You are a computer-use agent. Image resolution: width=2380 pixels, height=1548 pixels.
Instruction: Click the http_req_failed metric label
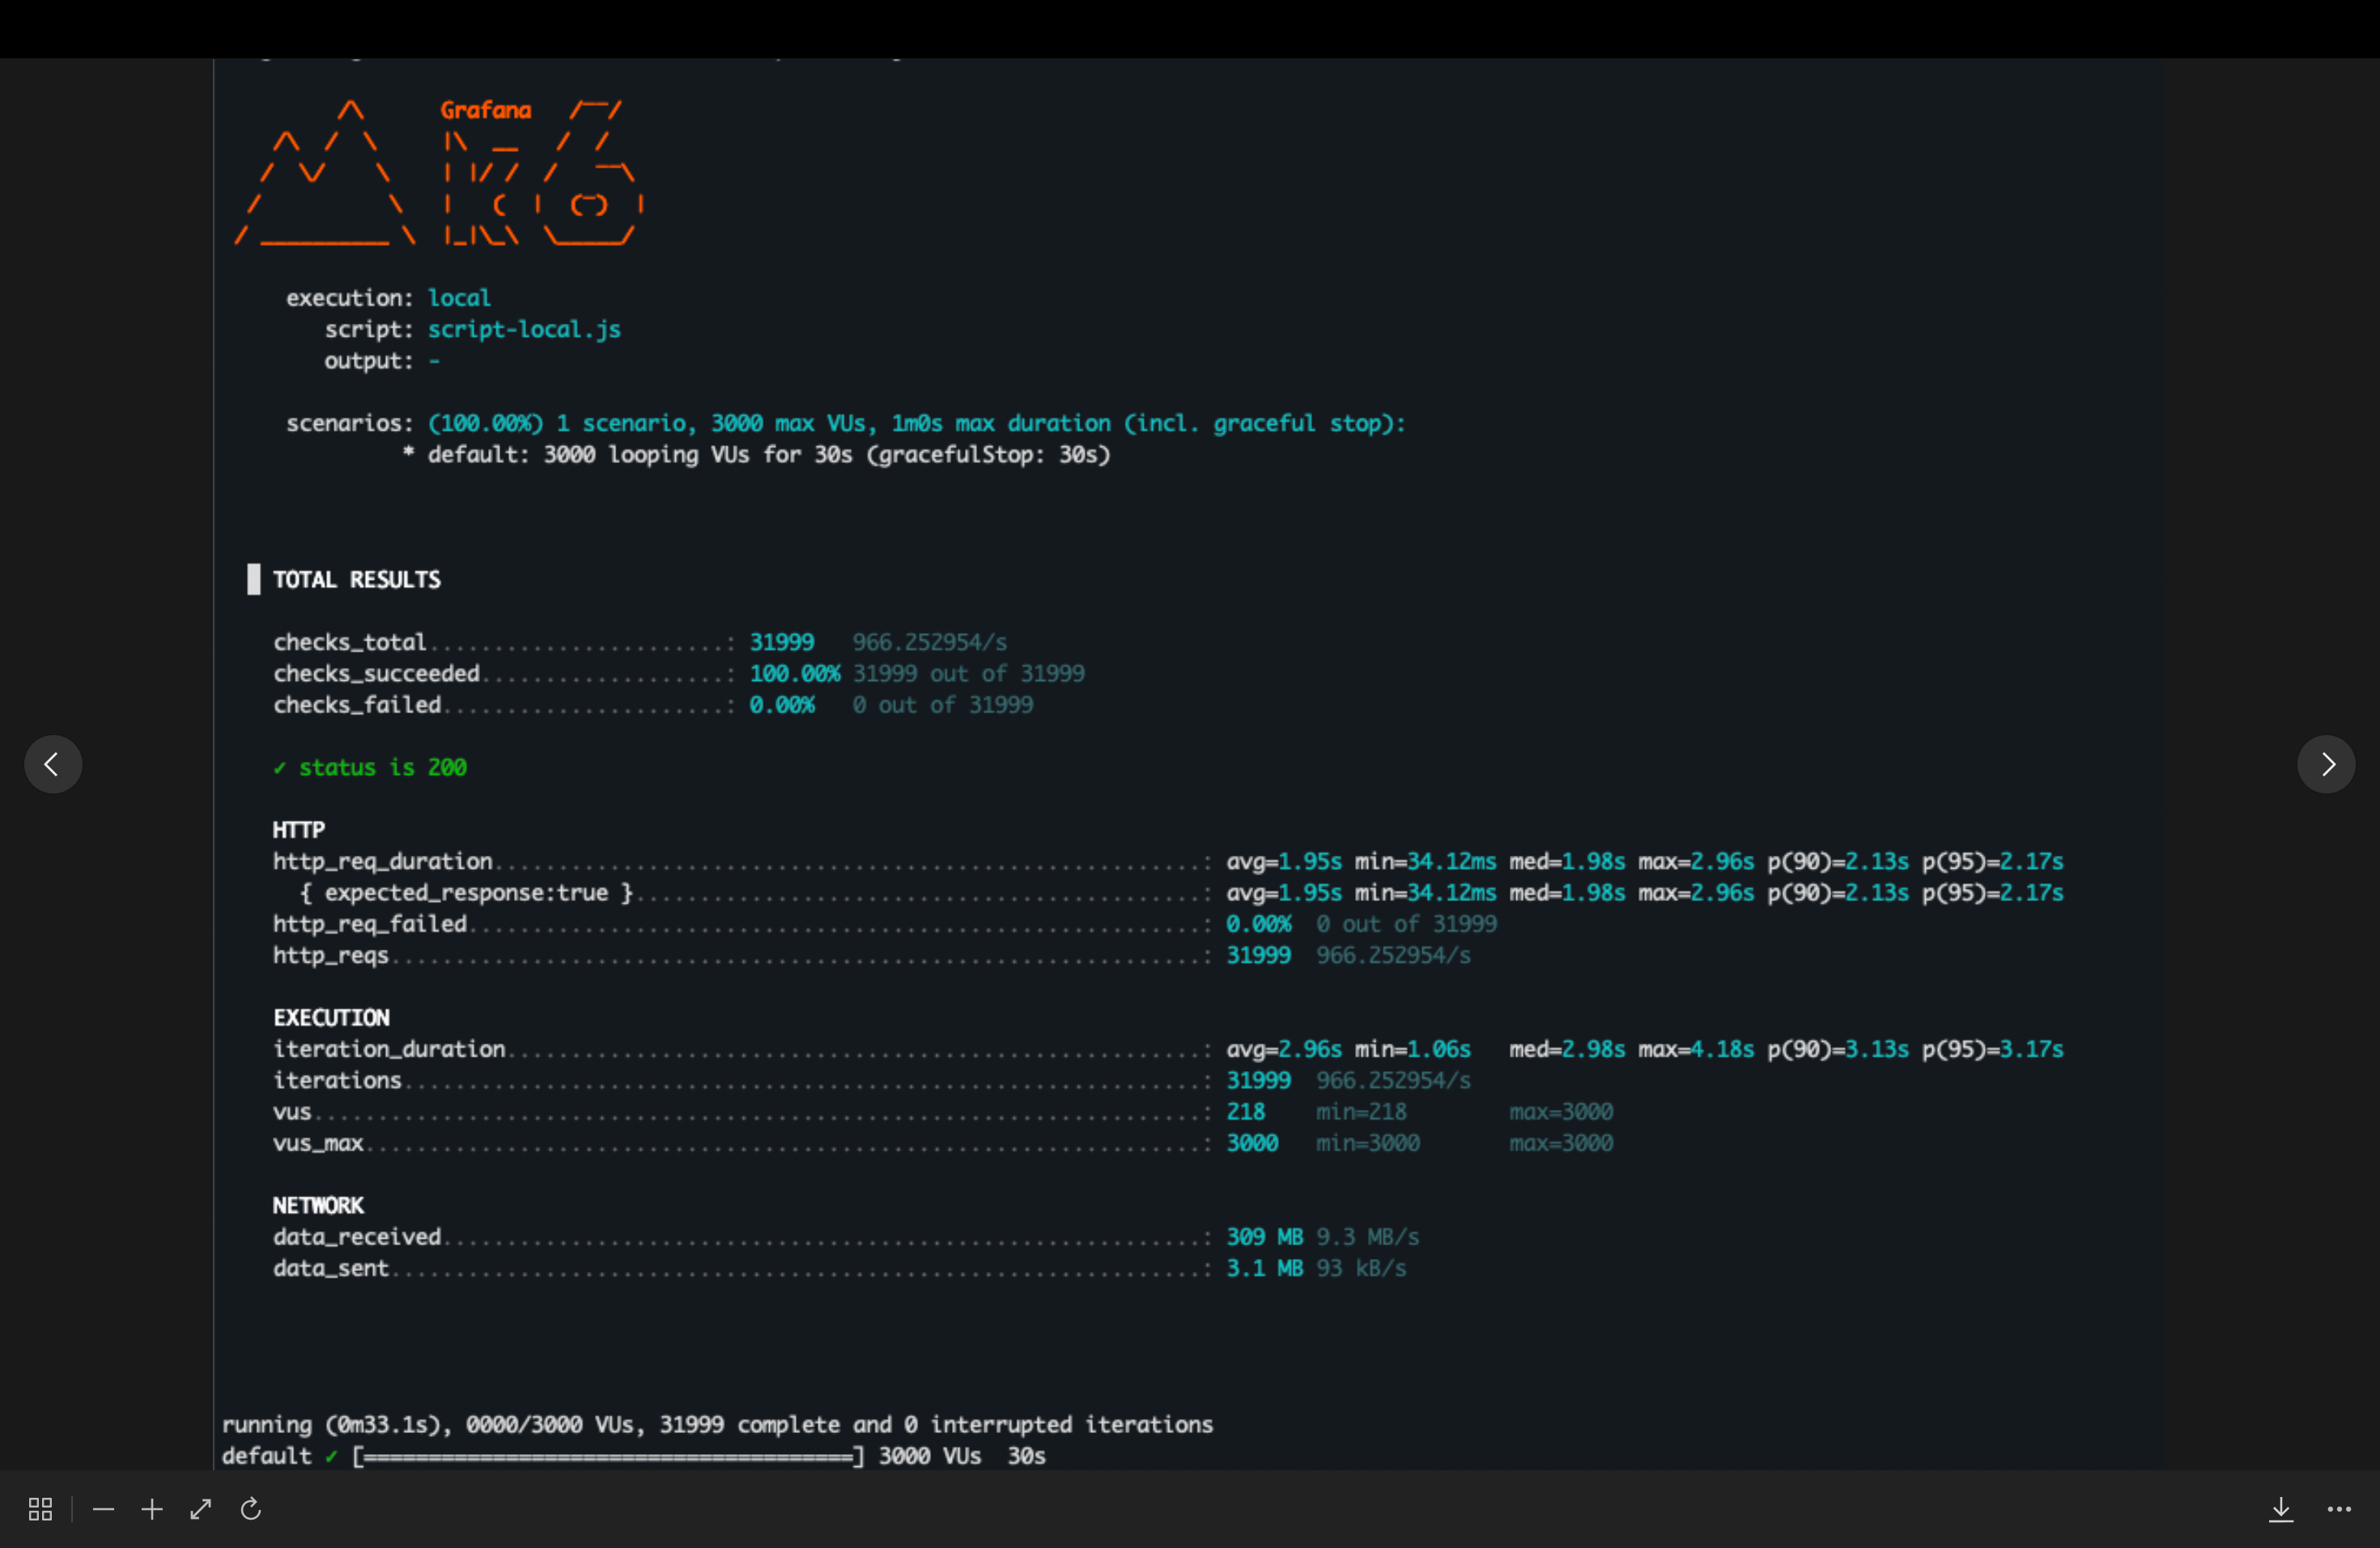point(370,924)
